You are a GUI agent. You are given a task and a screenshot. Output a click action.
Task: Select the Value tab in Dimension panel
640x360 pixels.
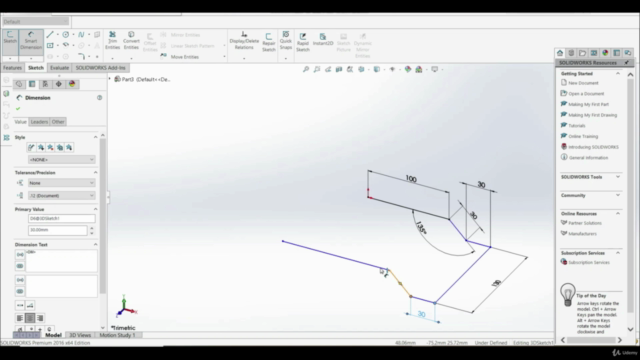tap(20, 122)
